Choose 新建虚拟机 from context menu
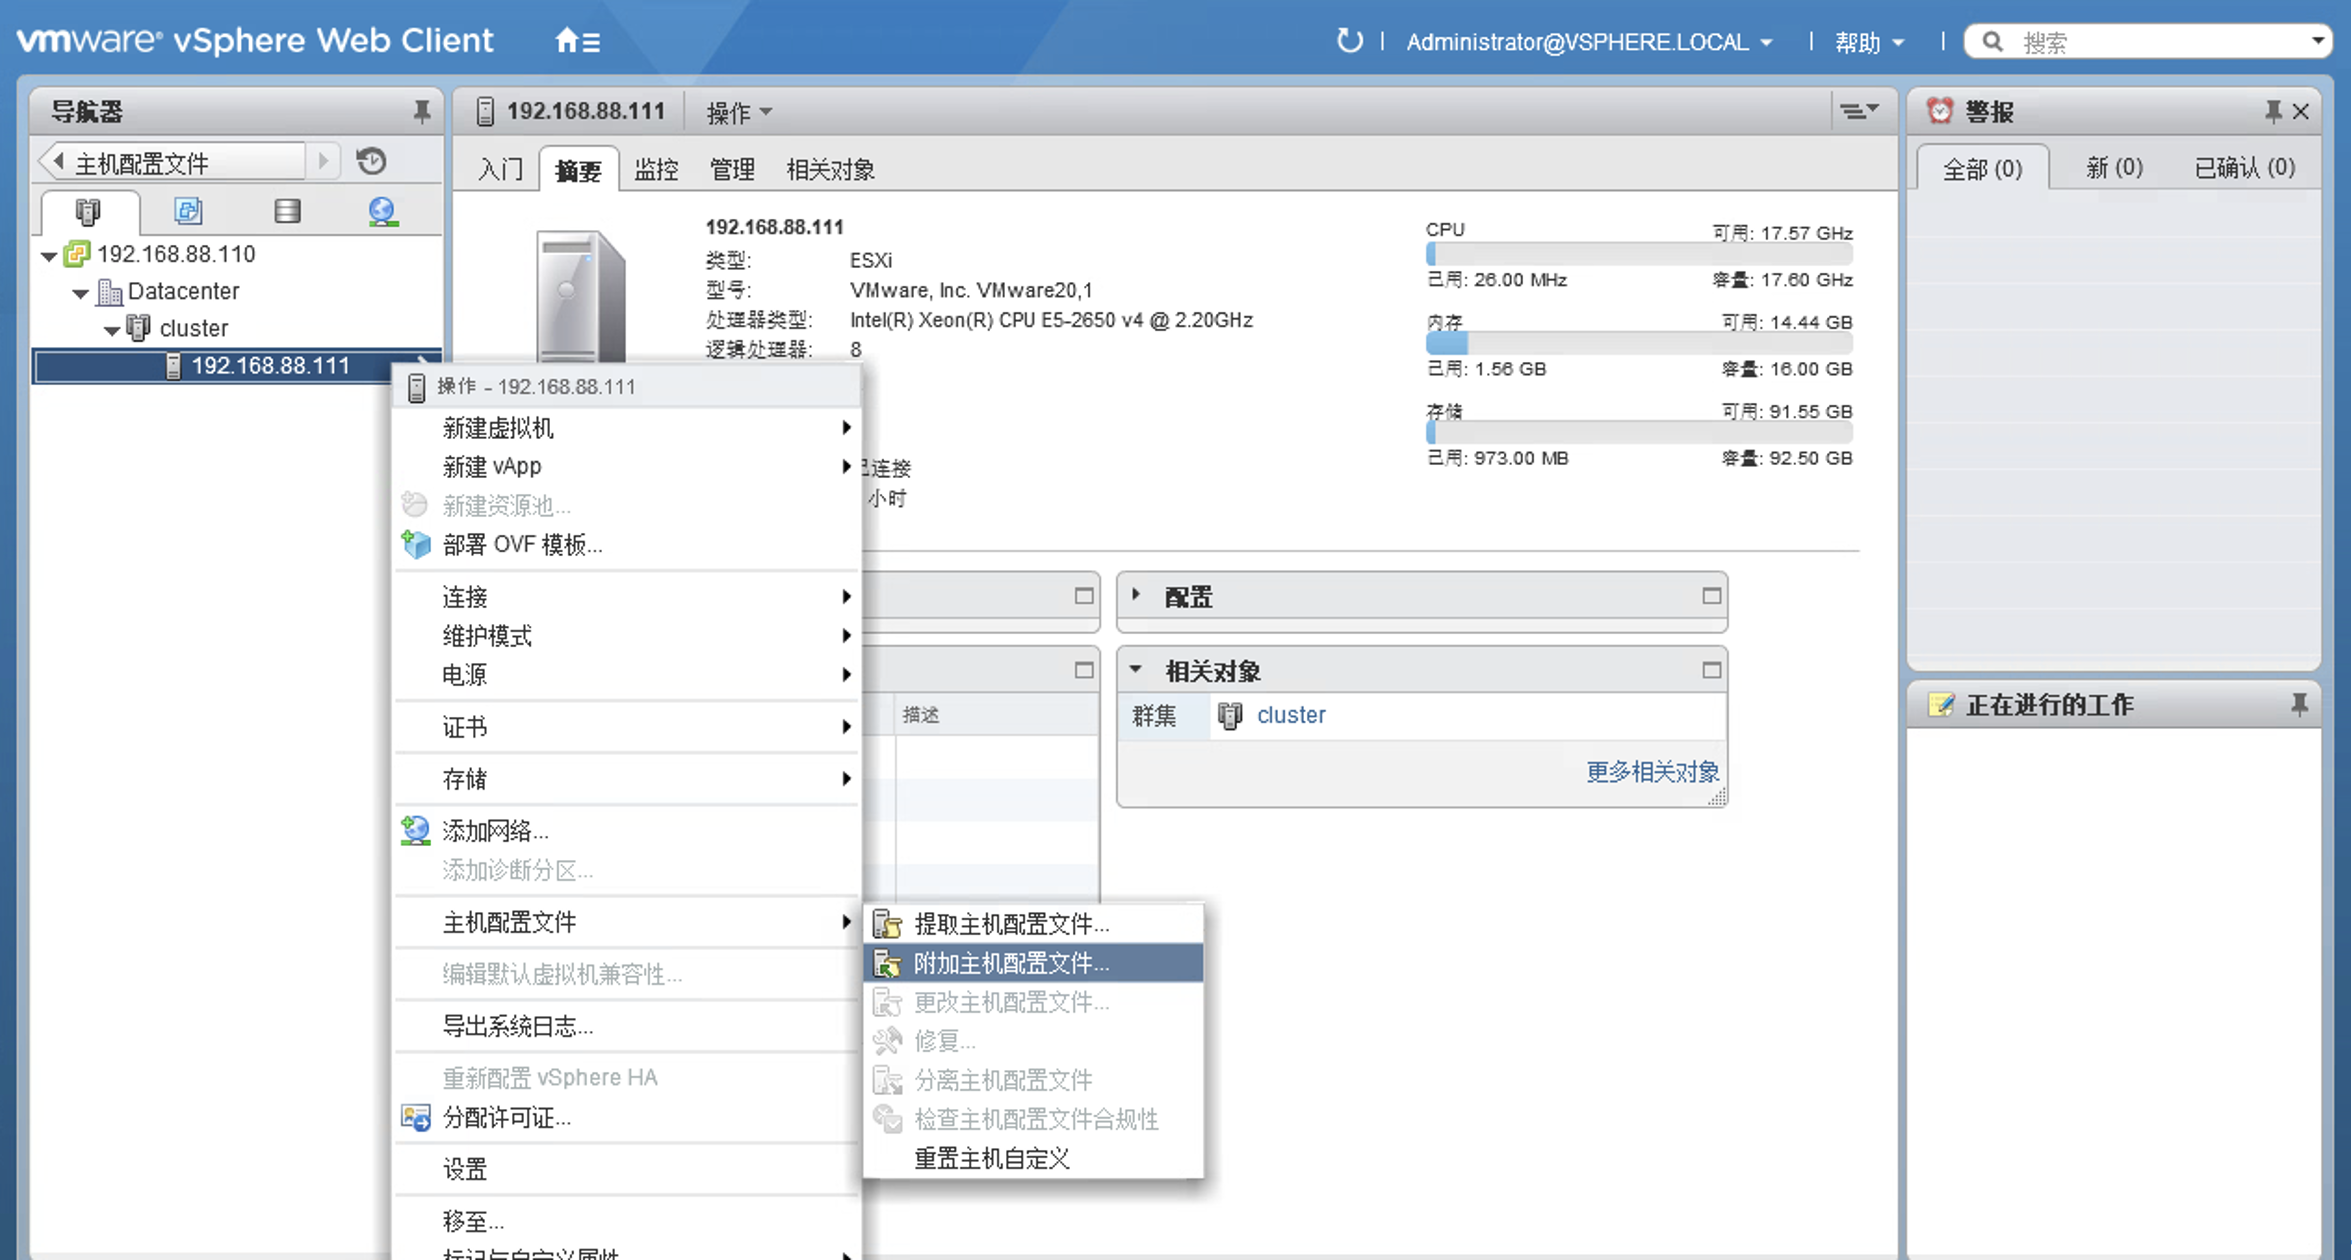The height and width of the screenshot is (1260, 2352). pos(628,428)
